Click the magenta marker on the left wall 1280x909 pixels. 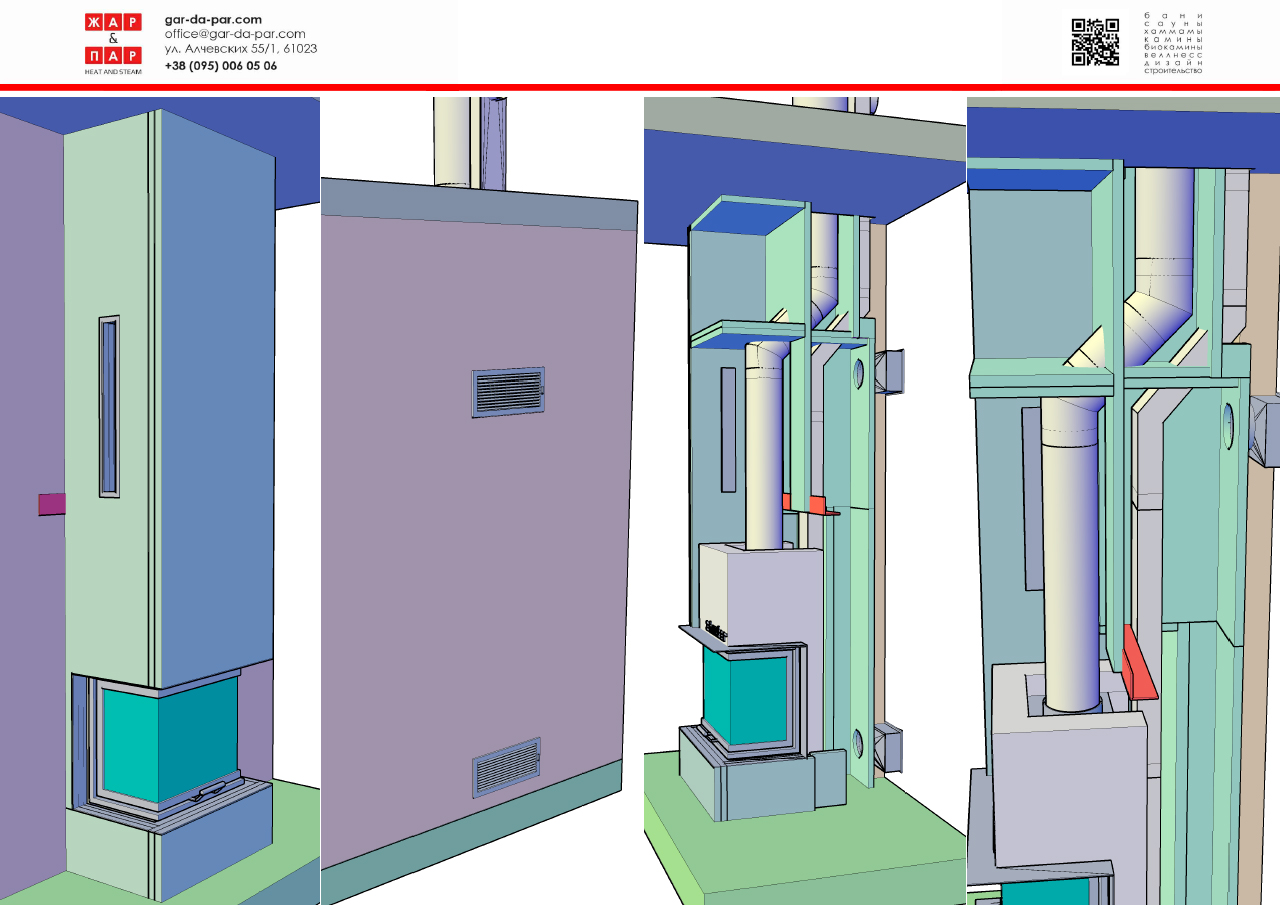(51, 503)
